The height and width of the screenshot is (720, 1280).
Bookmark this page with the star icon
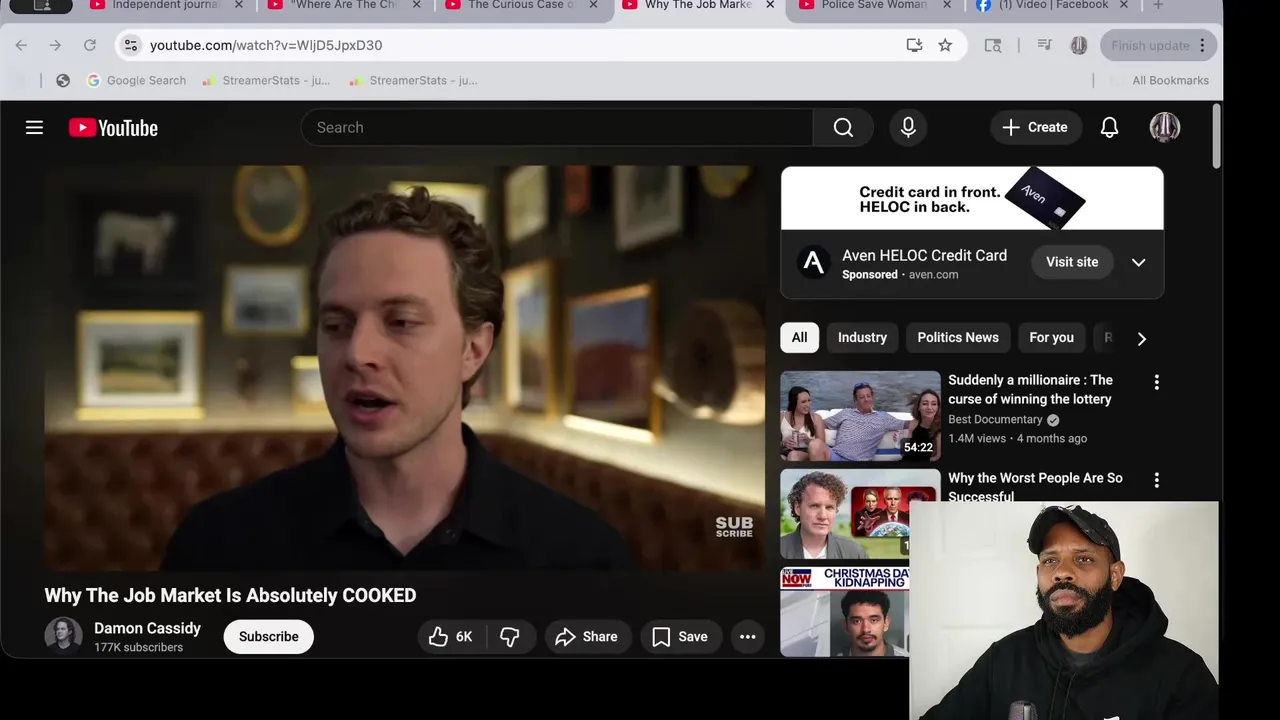pos(945,45)
